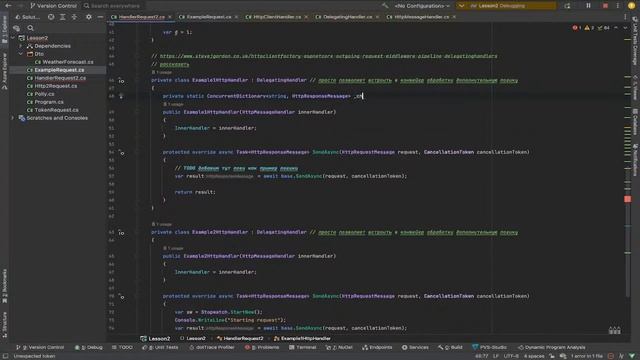Image resolution: width=640 pixels, height=360 pixels.
Task: Pause the debugging session
Action: click(588, 6)
